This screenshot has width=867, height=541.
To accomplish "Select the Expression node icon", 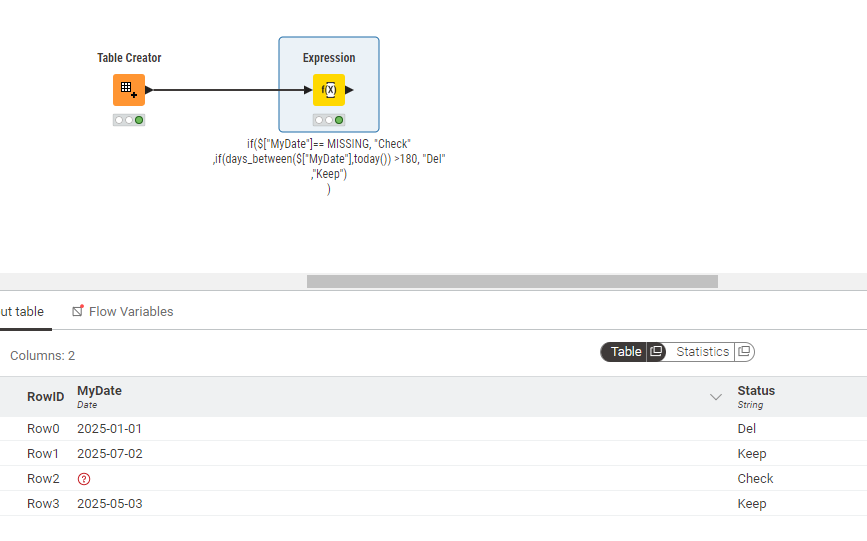I will pos(328,90).
